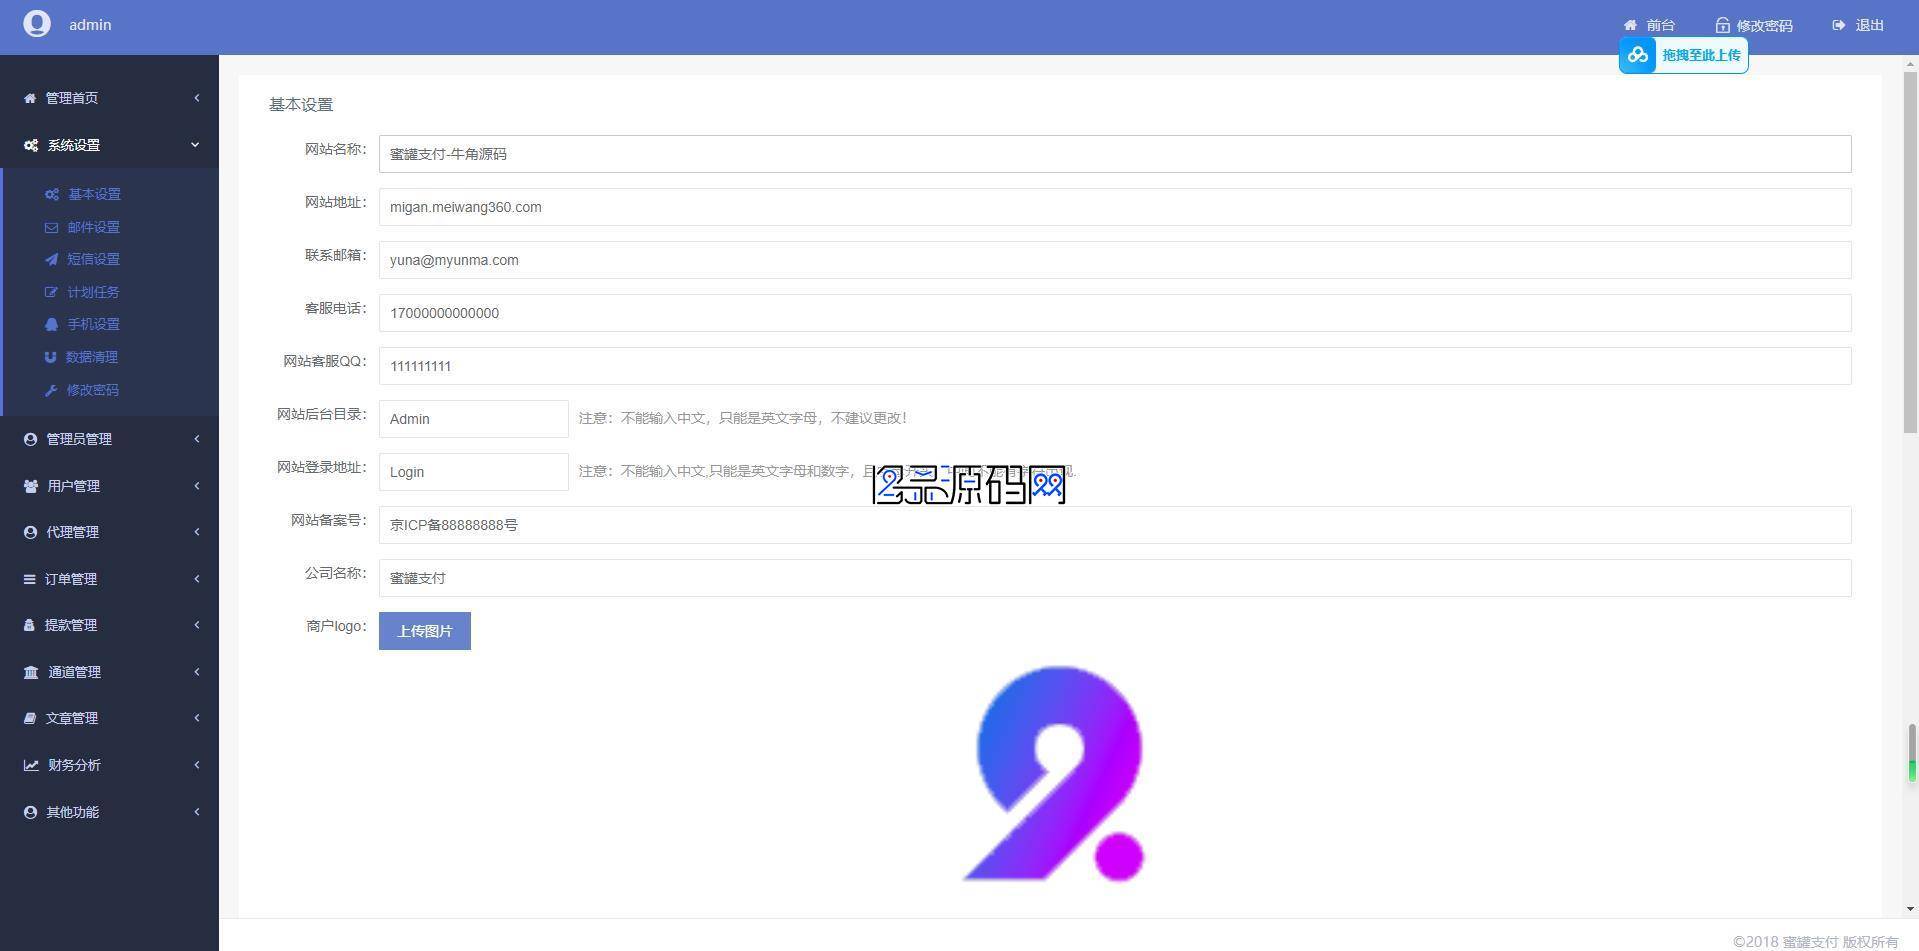
Task: Click the 网站登录地址 Login field
Action: [x=474, y=472]
